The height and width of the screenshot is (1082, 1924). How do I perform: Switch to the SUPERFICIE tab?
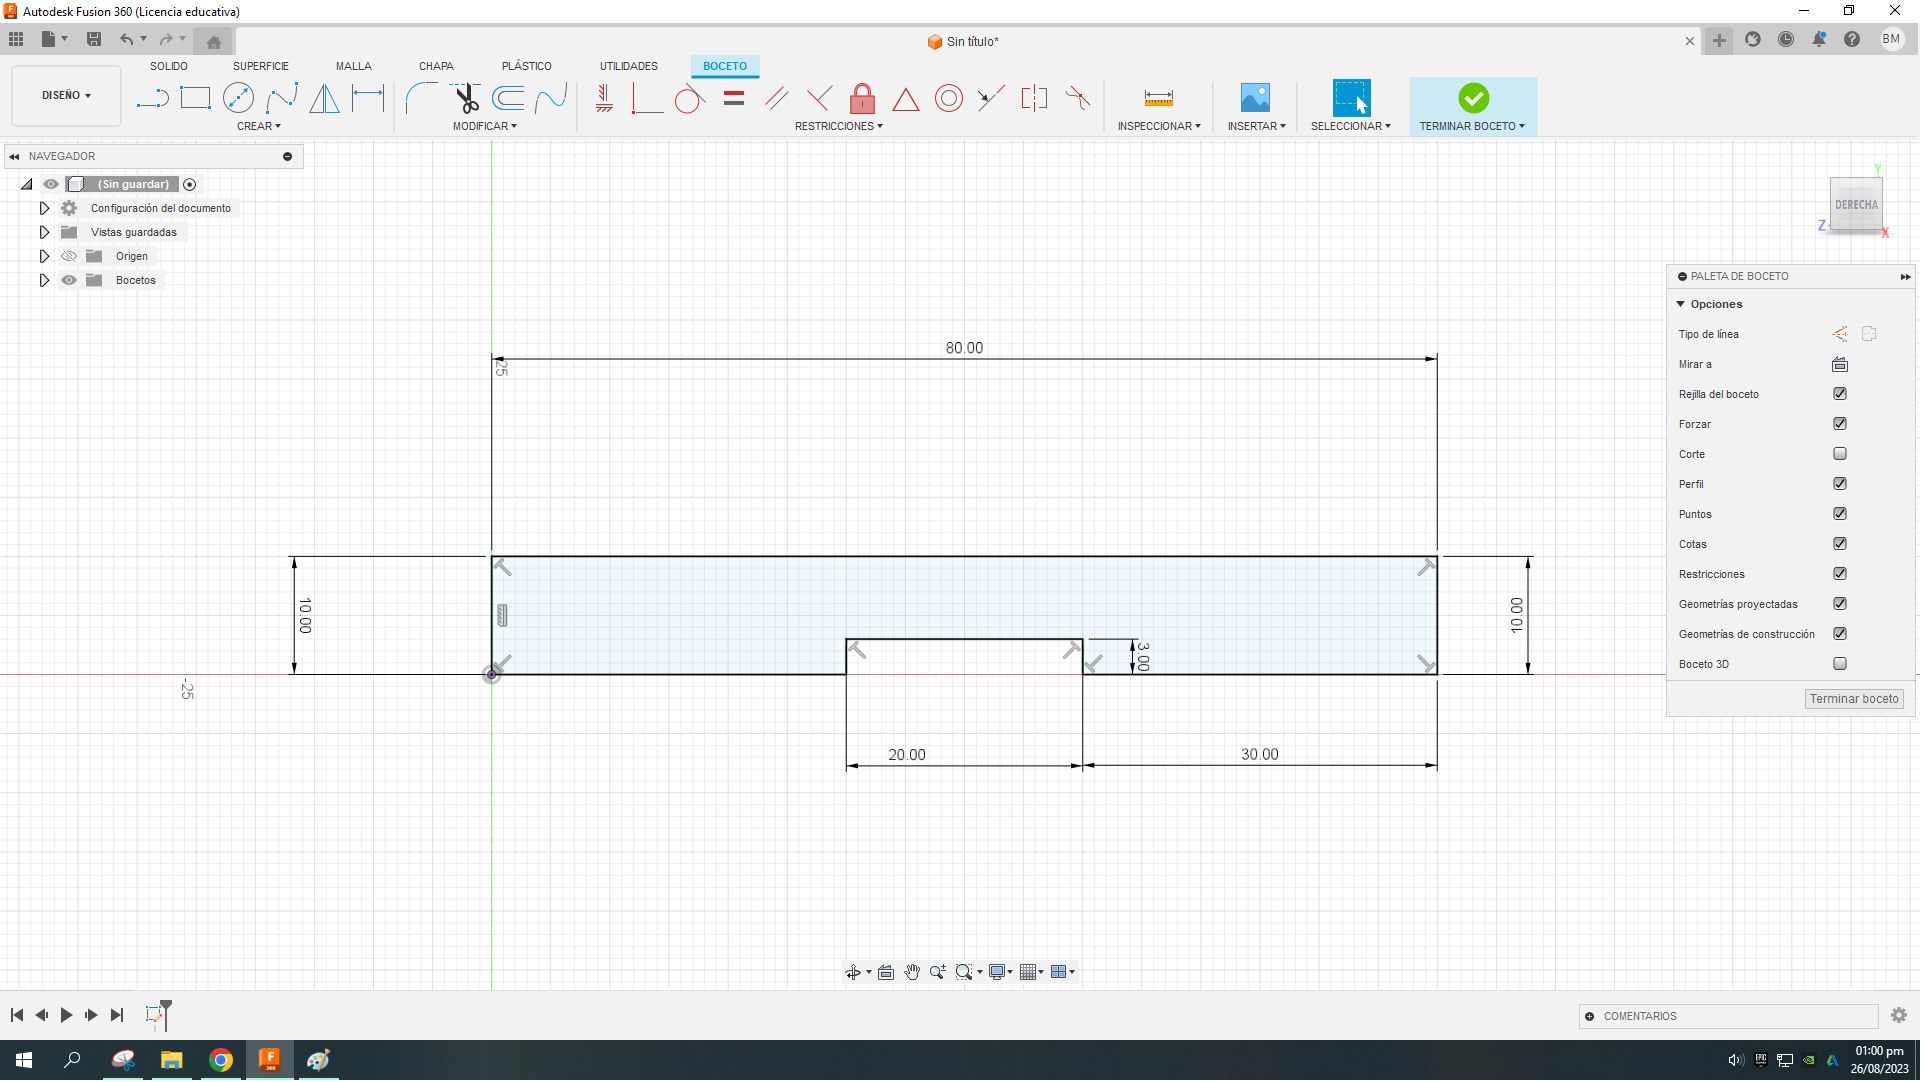point(261,66)
